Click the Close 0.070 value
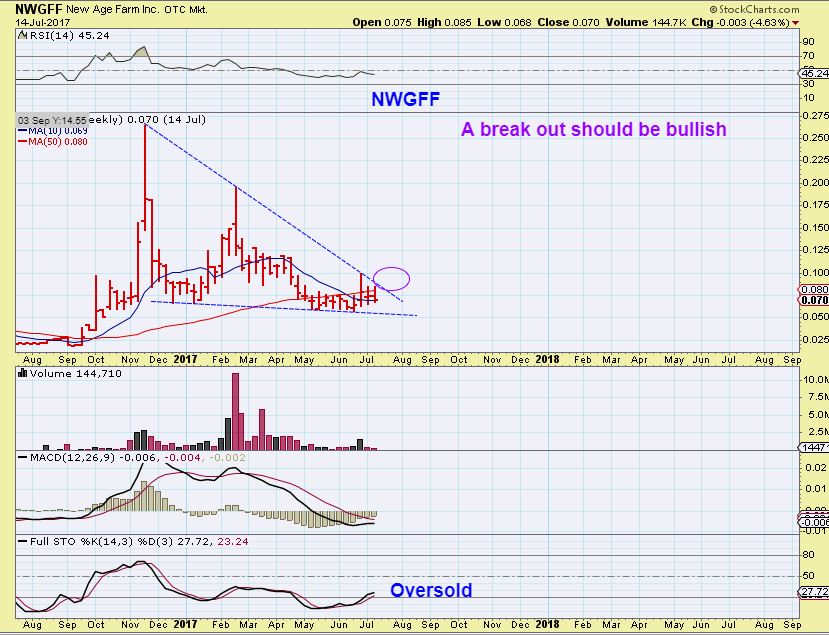The image size is (829, 635). [x=568, y=22]
